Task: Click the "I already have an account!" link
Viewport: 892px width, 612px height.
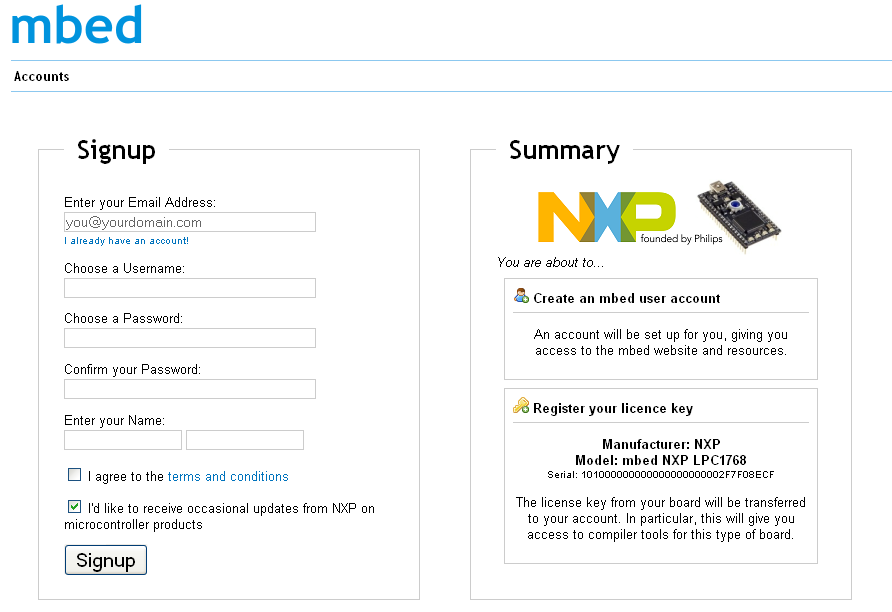Action: pyautogui.click(x=126, y=241)
